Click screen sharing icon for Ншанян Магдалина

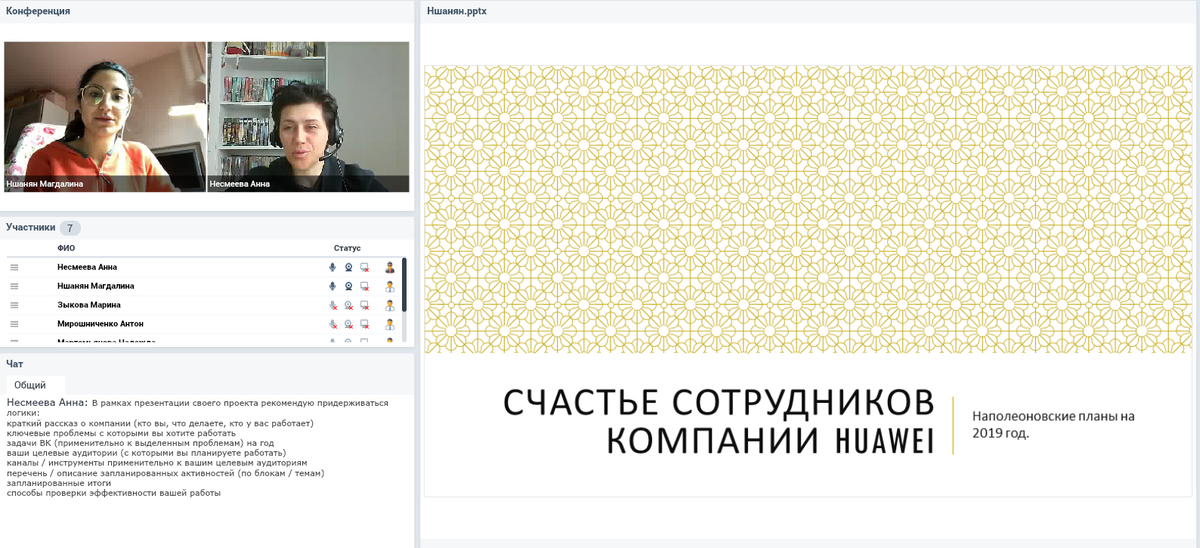[x=365, y=286]
